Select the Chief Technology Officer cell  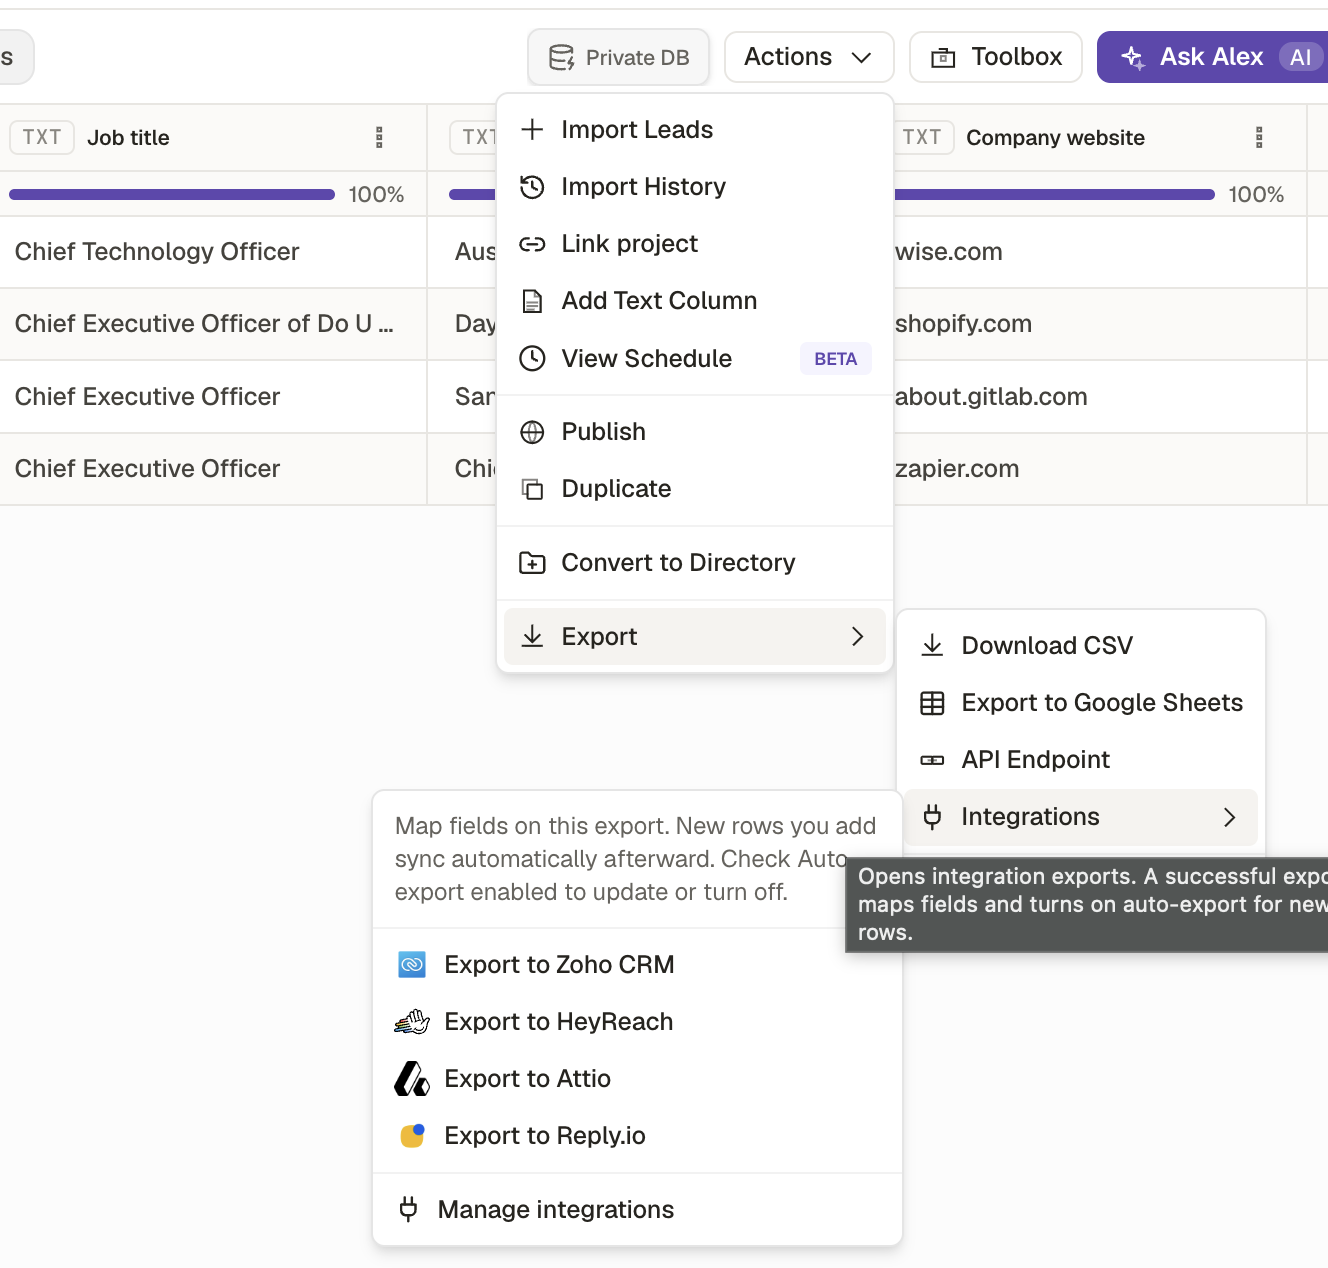click(213, 252)
